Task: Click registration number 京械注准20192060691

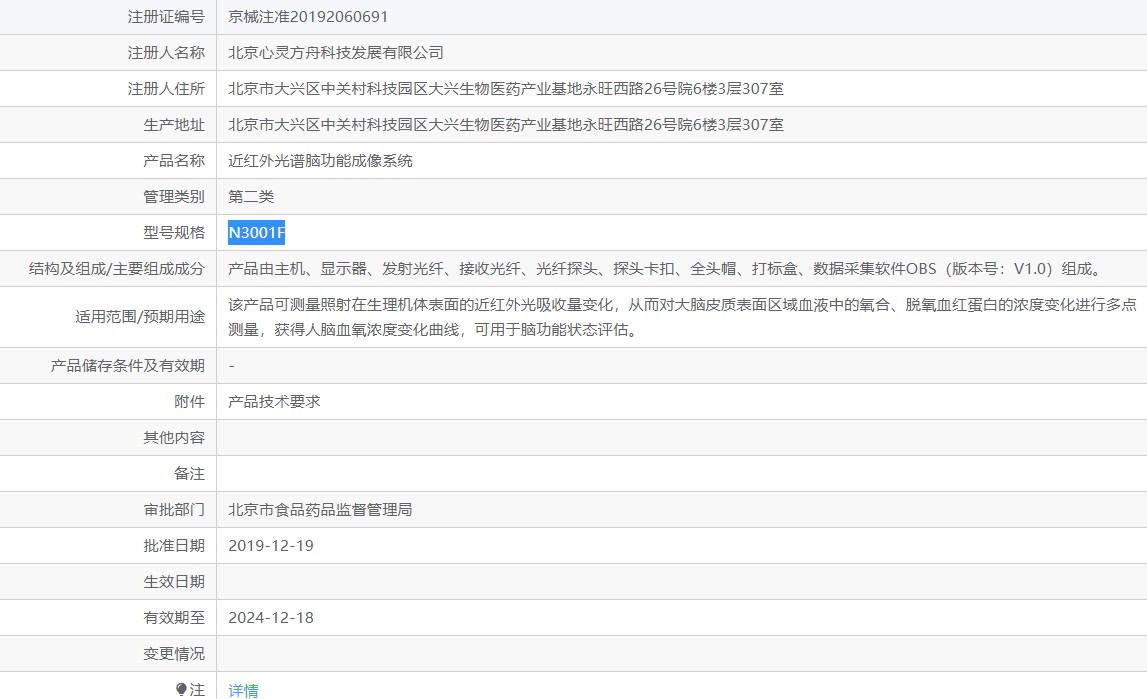Action: pos(308,17)
